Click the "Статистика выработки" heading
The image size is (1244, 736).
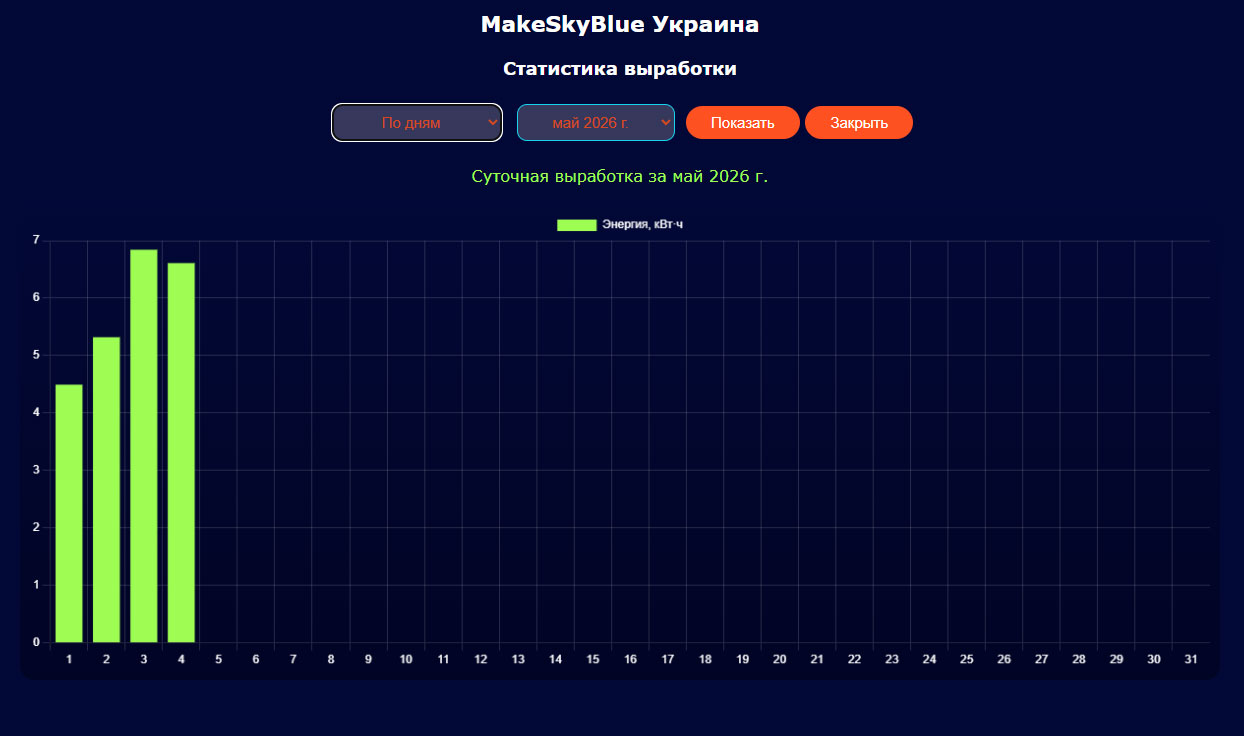[x=620, y=70]
